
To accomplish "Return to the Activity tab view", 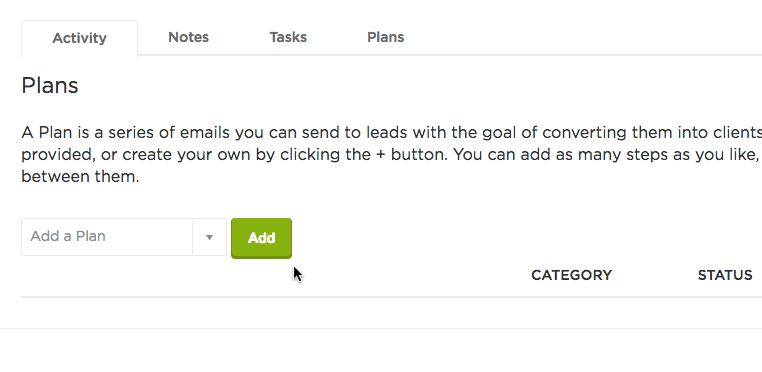I will point(79,38).
